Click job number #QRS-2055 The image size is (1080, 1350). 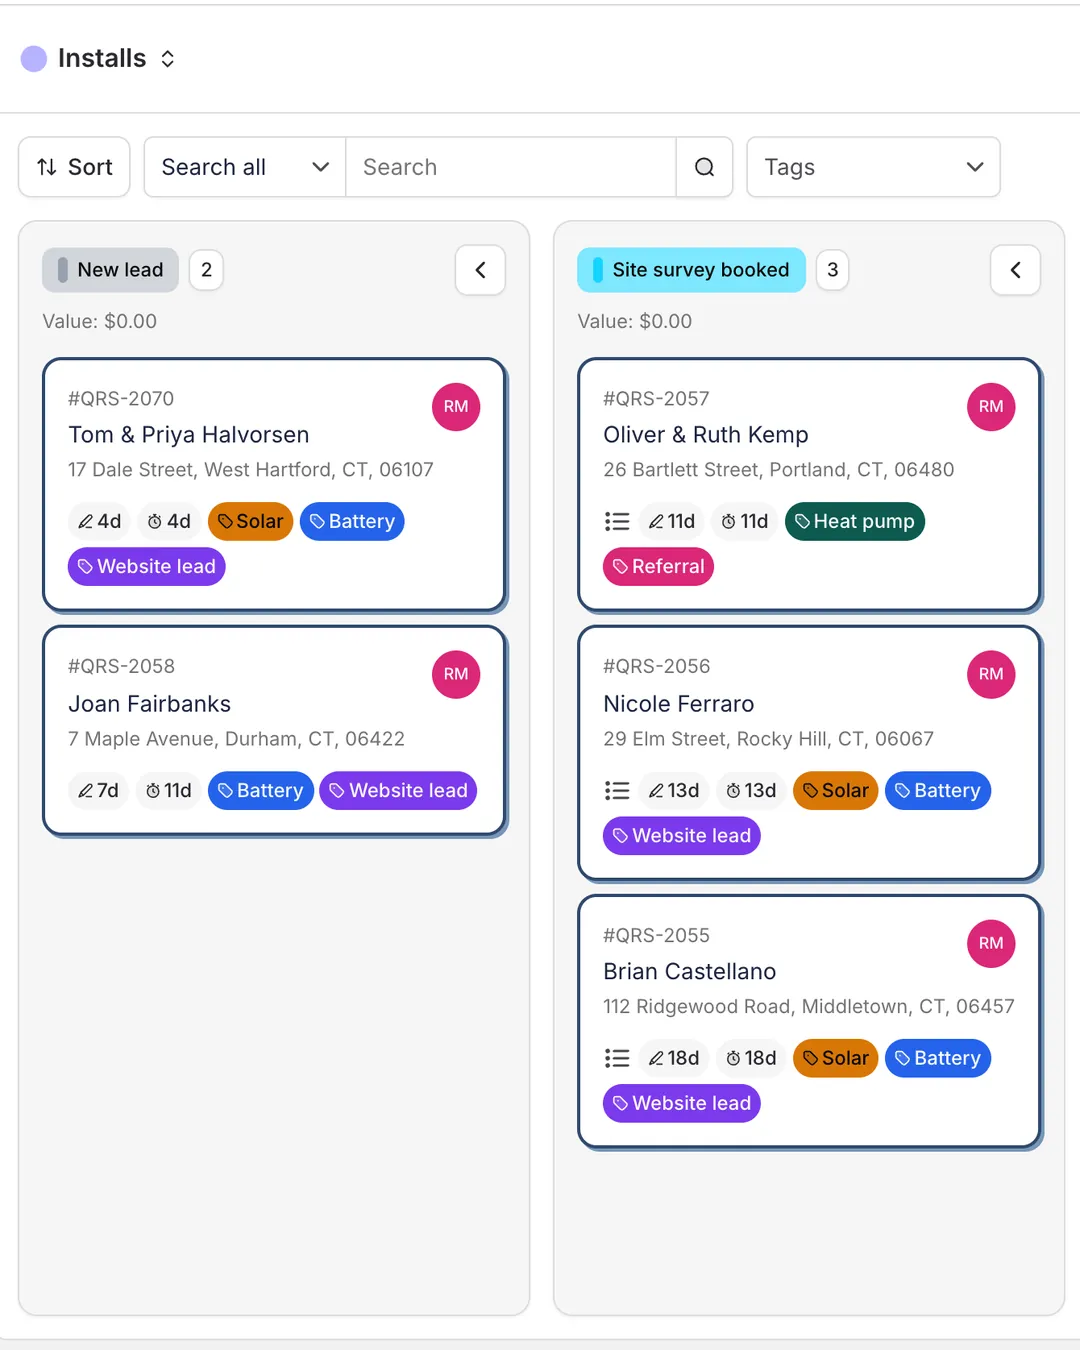click(656, 936)
